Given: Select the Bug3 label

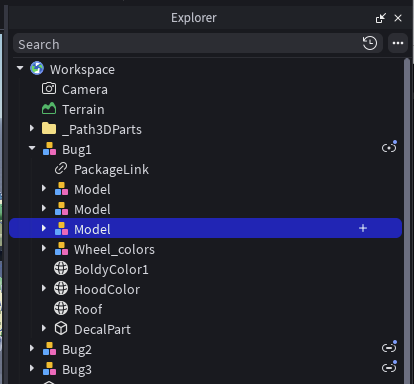Looking at the screenshot, I should 77,370.
